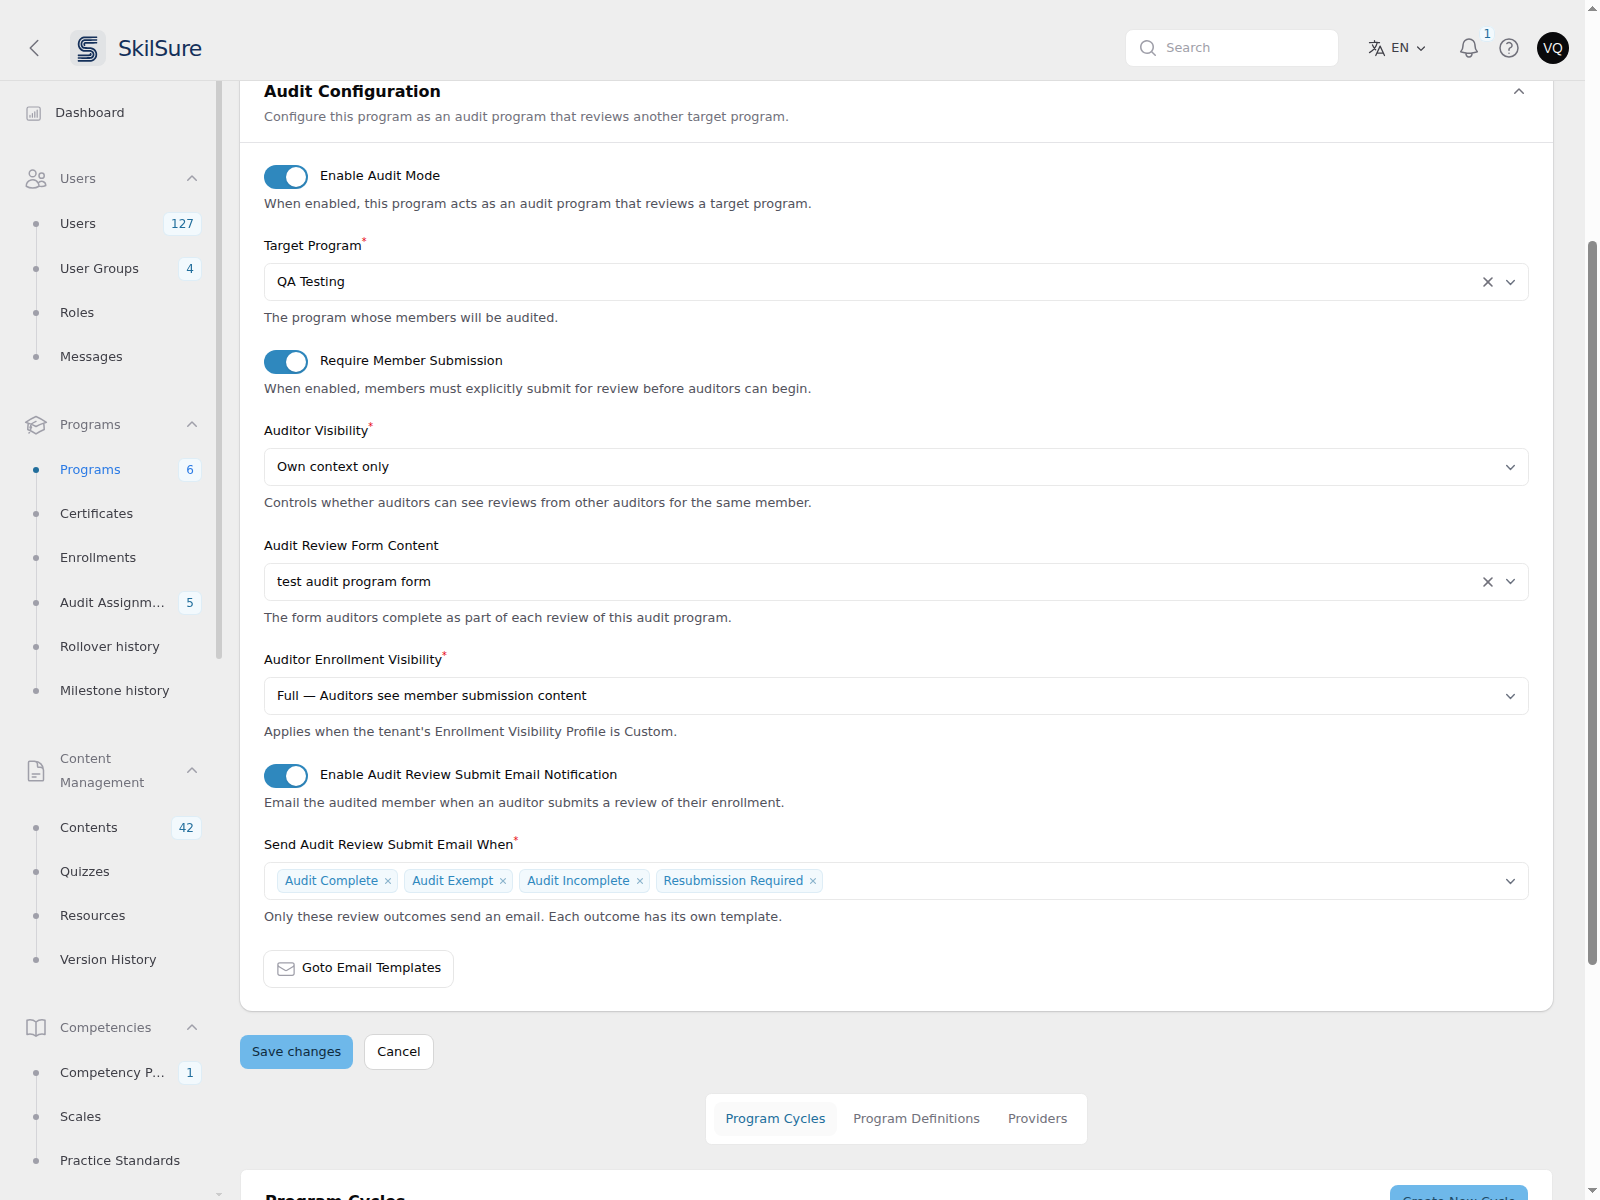1600x1200 pixels.
Task: Toggle Enable Audit Mode switch
Action: [x=286, y=177]
